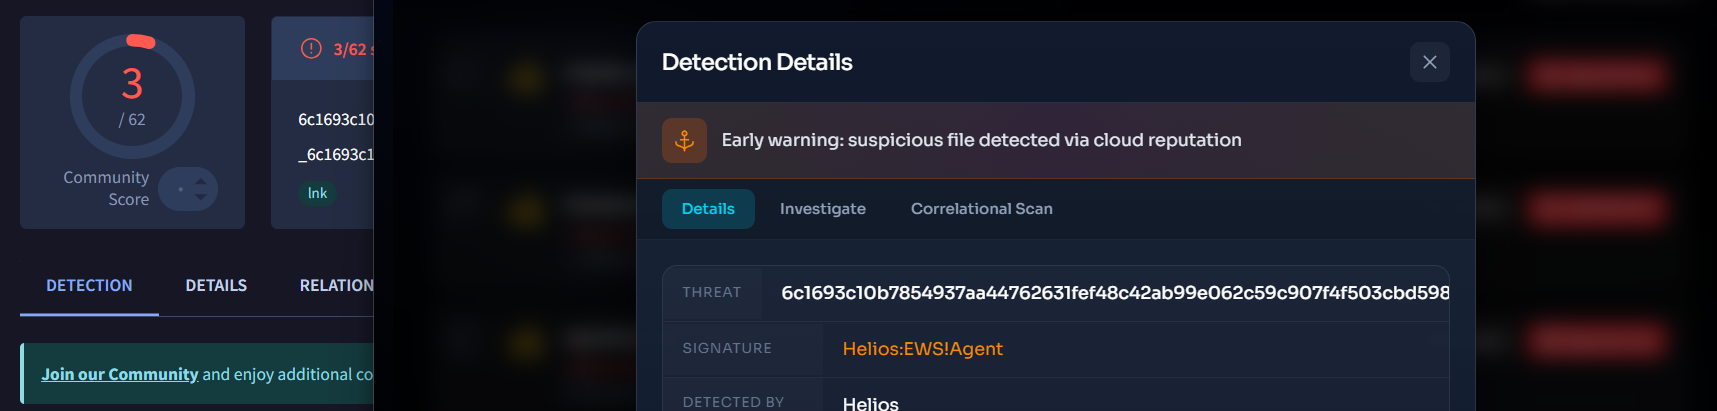Select the Details tab in the dialog

pyautogui.click(x=708, y=209)
